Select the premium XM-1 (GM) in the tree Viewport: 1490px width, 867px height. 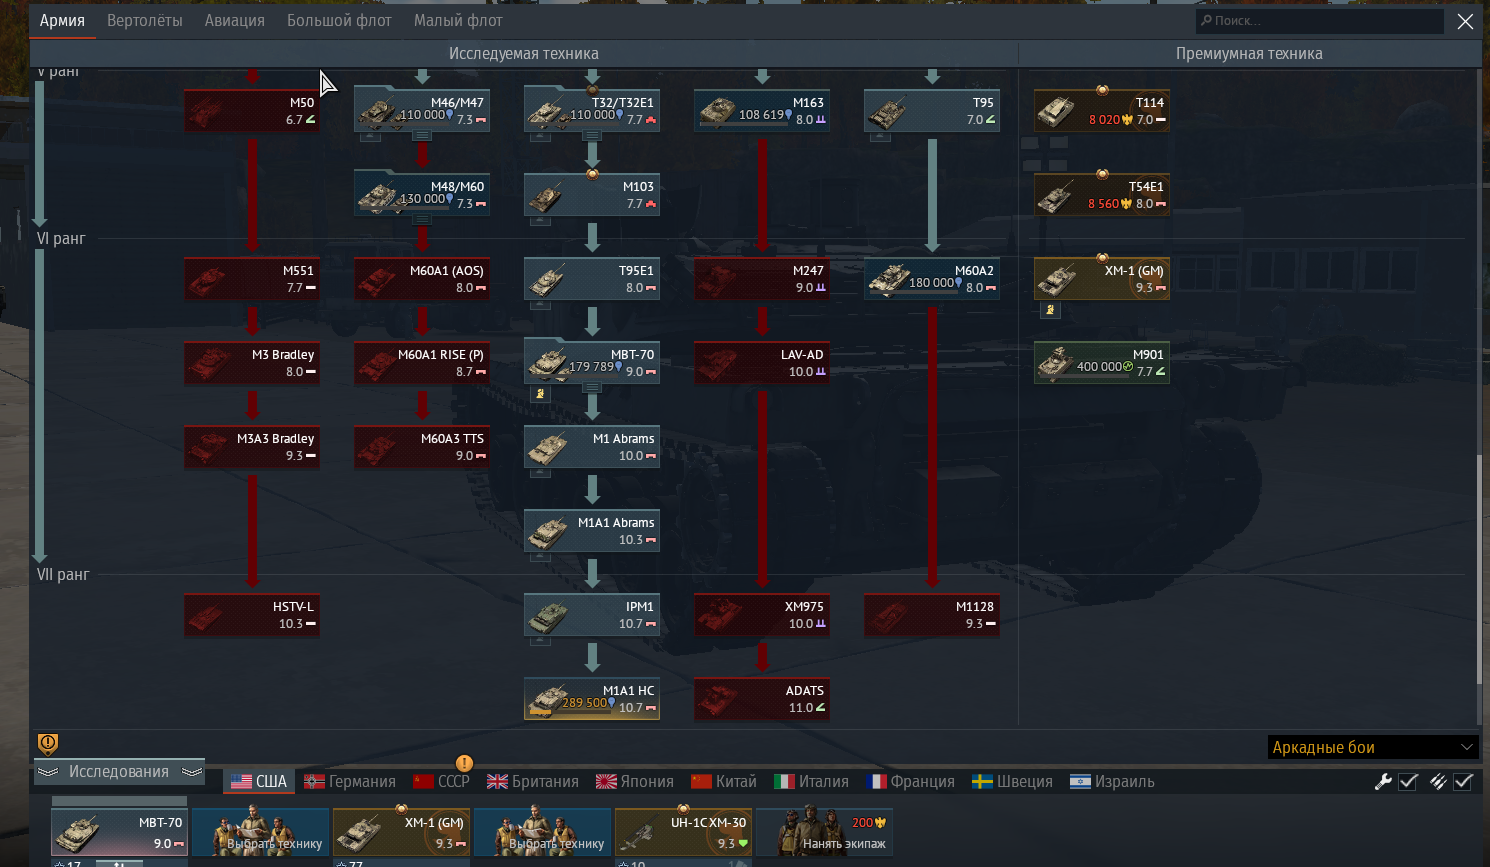[1102, 278]
